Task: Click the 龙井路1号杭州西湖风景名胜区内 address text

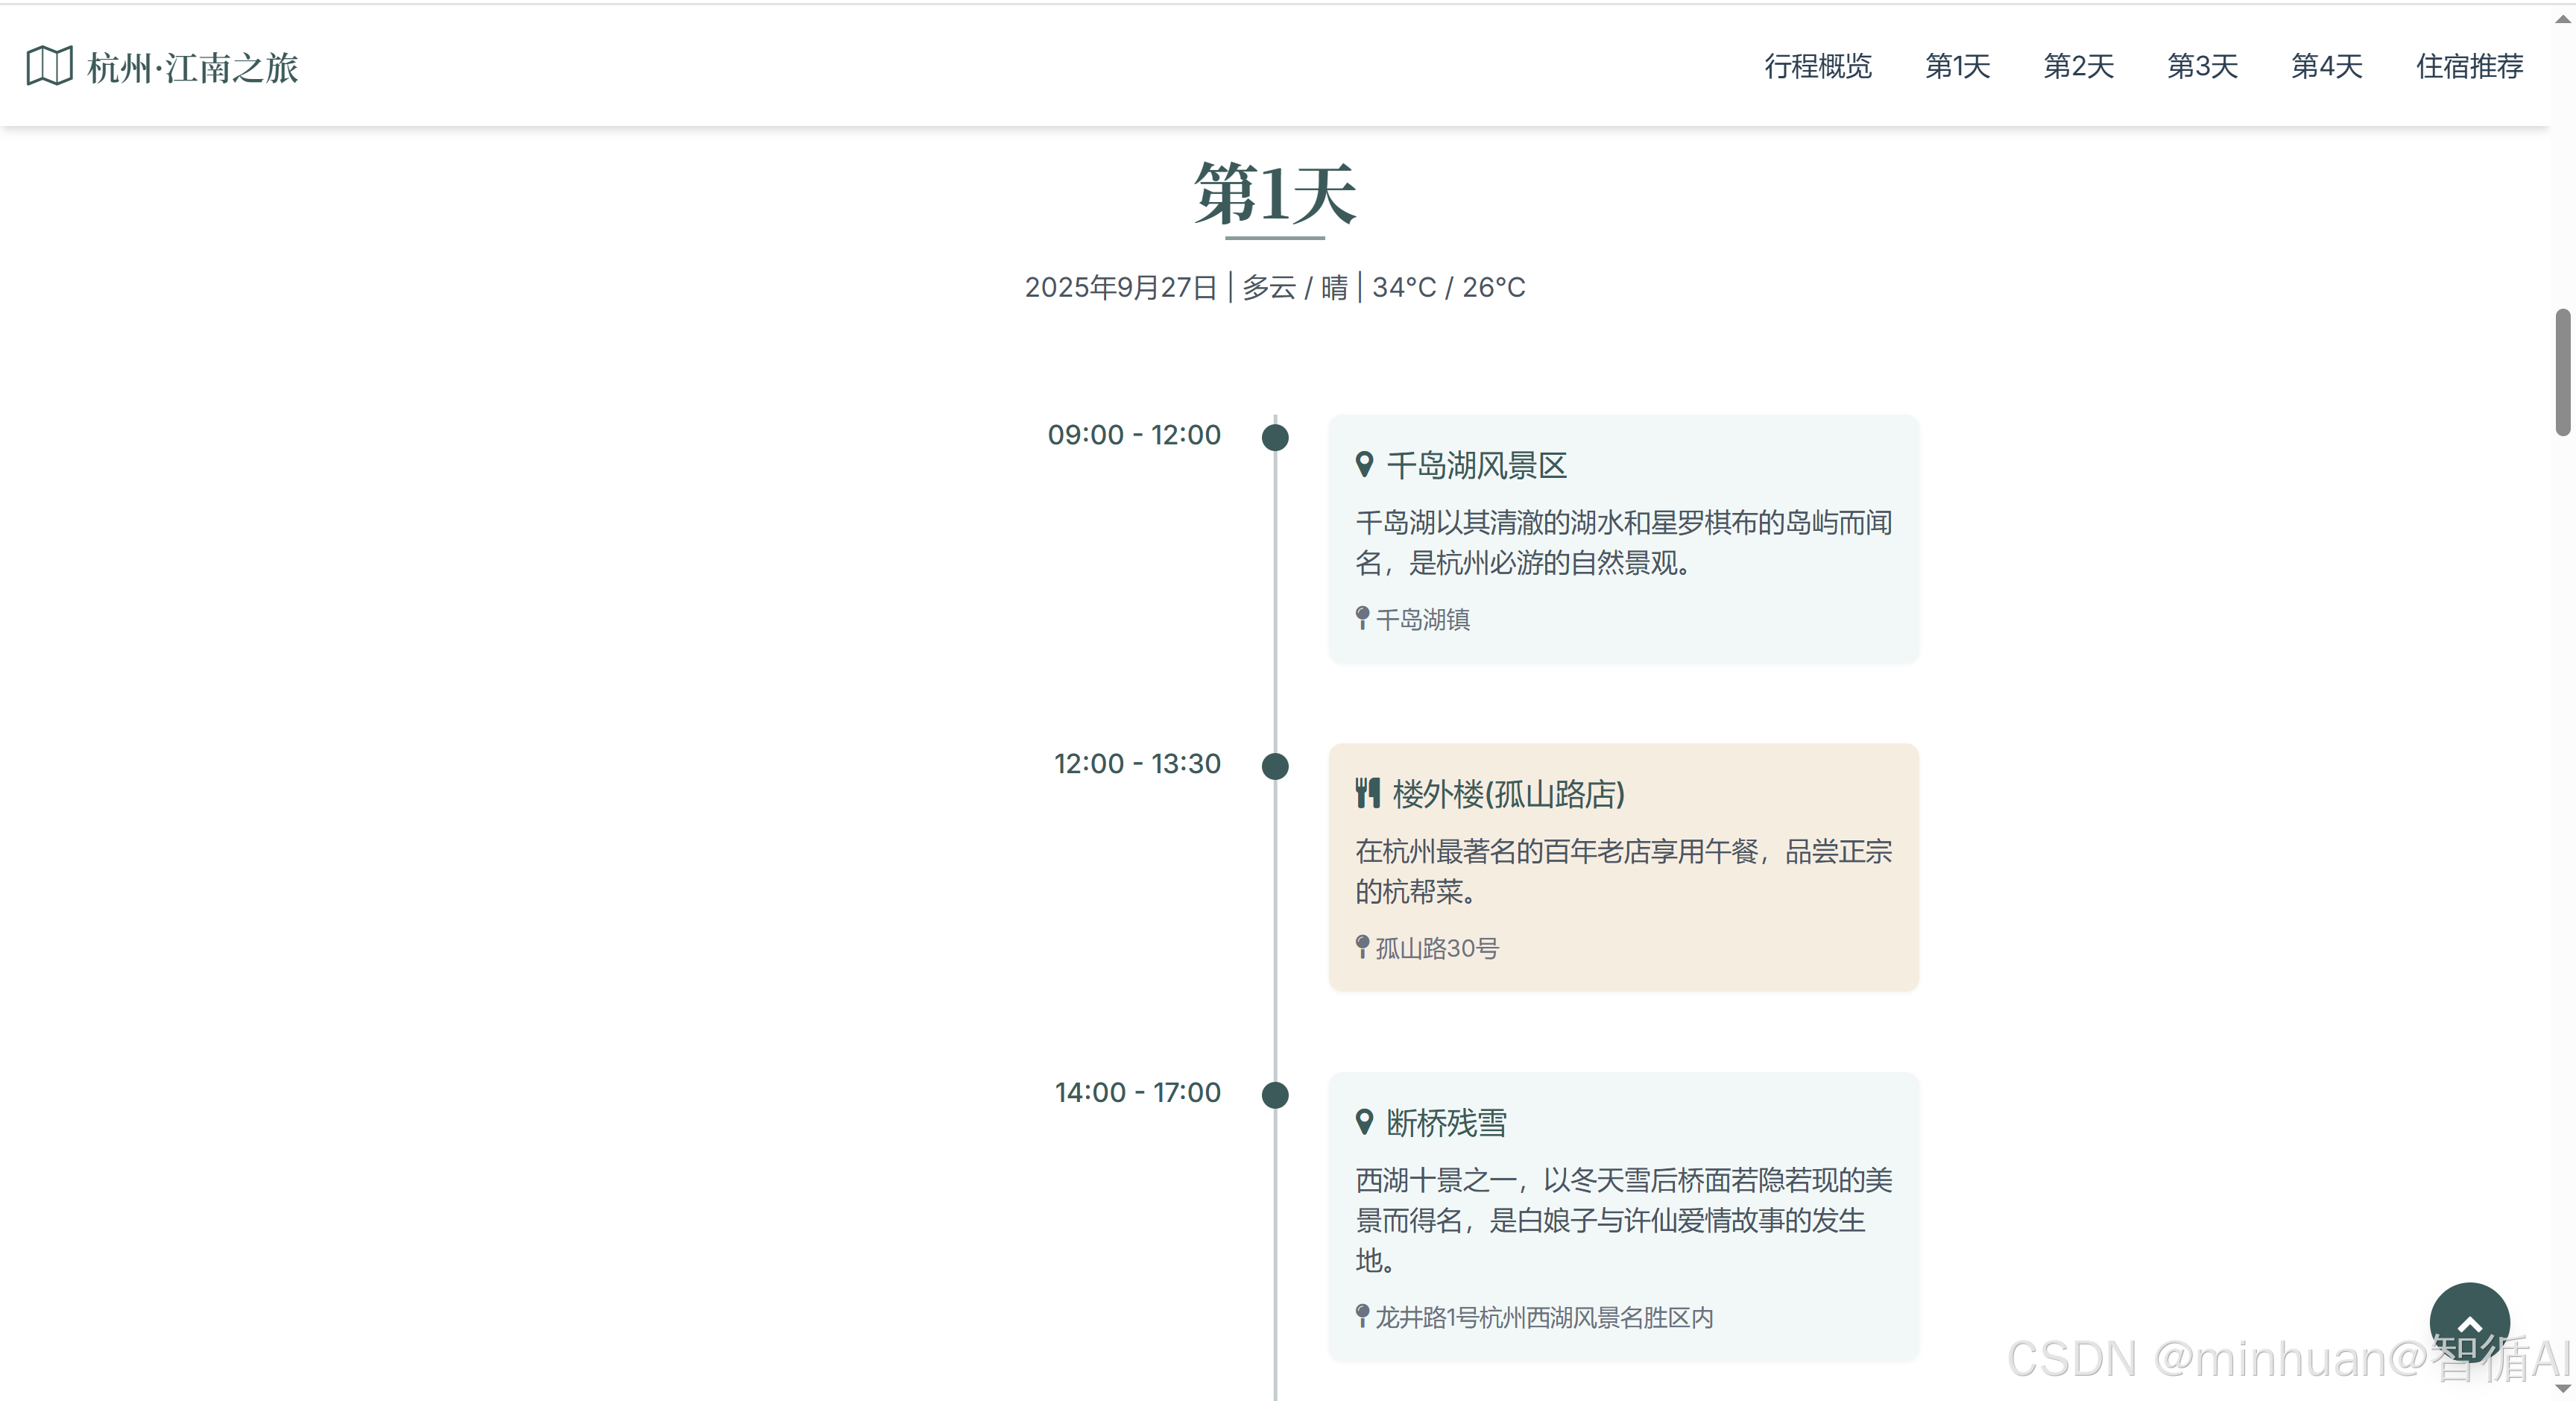Action: point(1544,1317)
